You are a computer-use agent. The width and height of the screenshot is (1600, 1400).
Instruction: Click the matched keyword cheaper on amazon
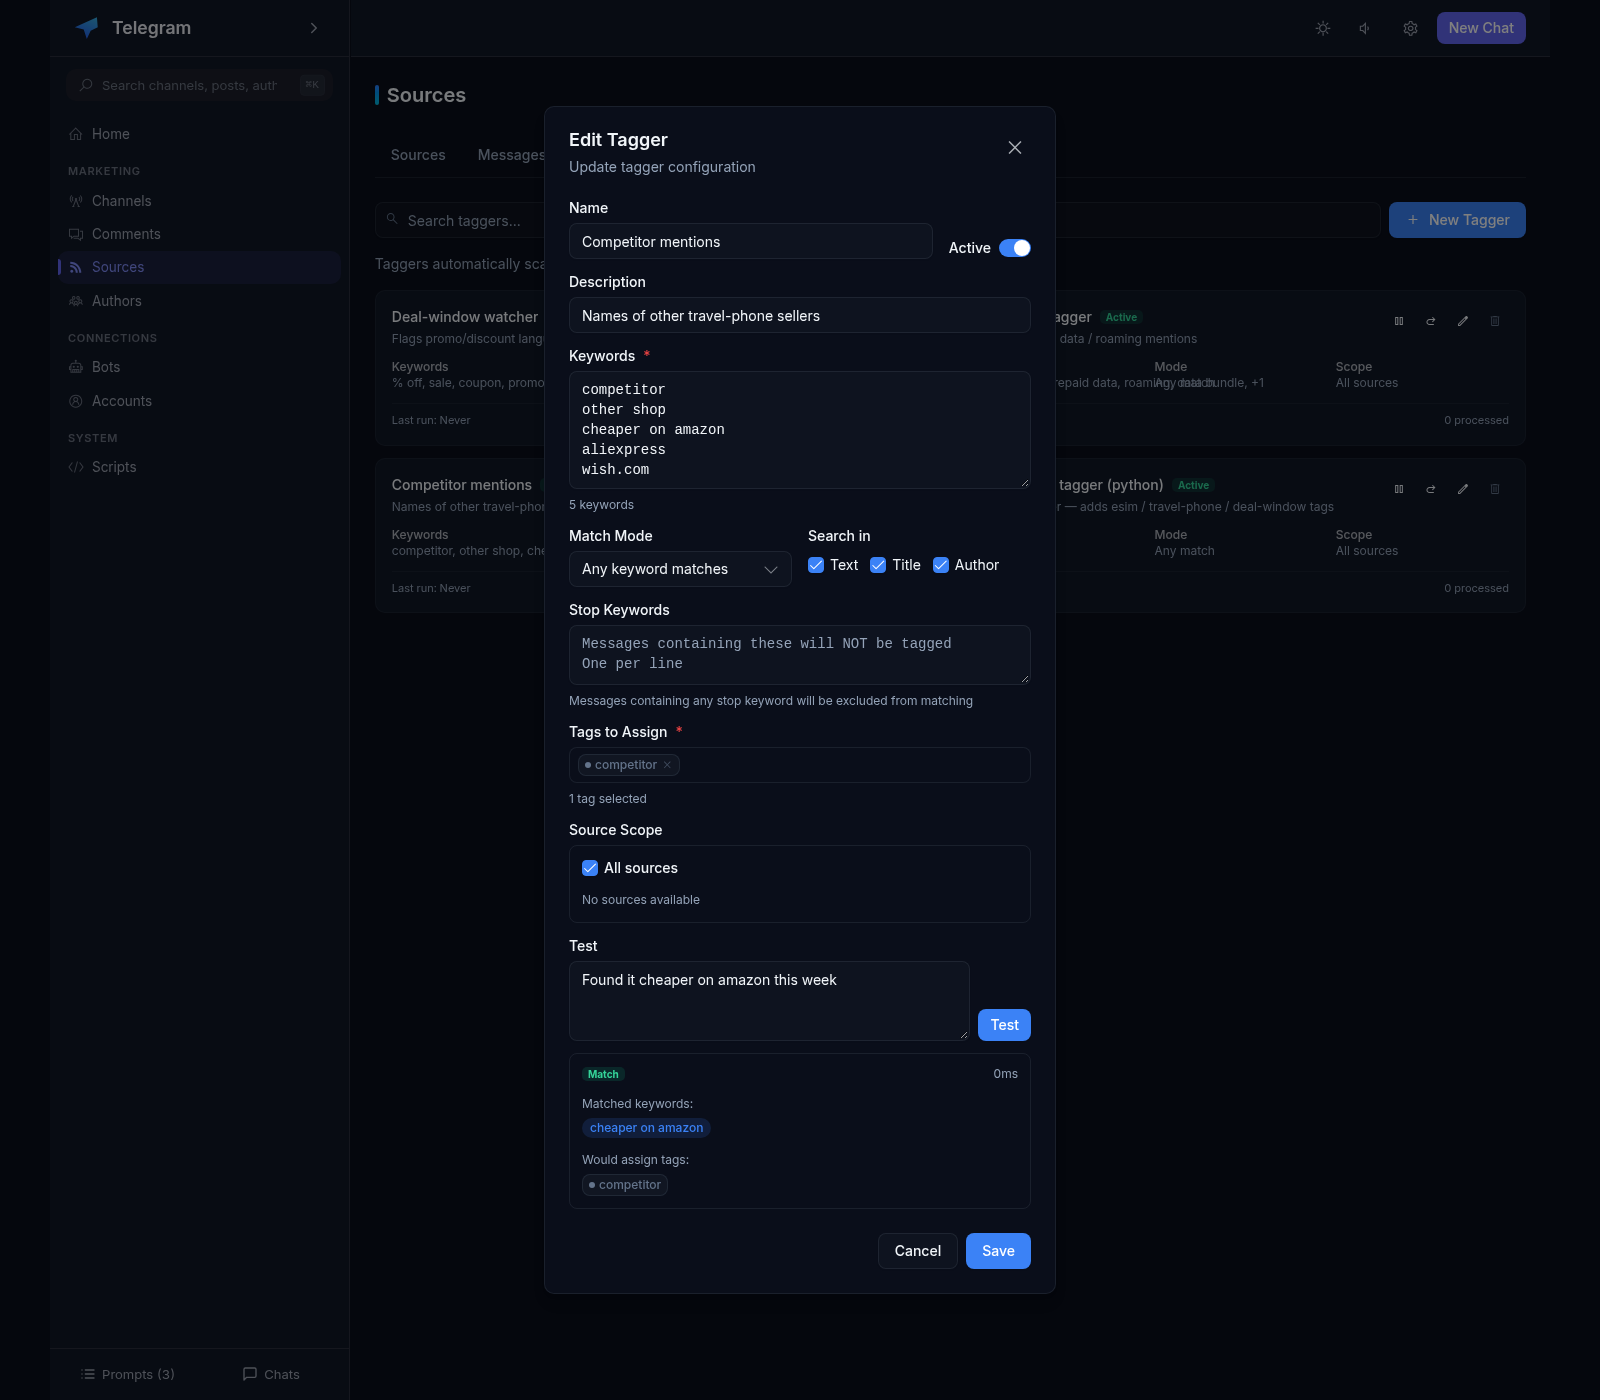[646, 1128]
